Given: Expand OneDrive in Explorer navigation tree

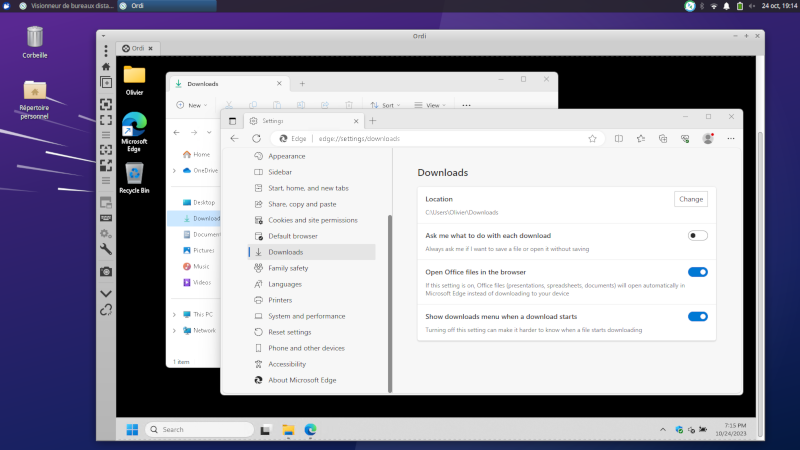Looking at the screenshot, I should pyautogui.click(x=174, y=170).
